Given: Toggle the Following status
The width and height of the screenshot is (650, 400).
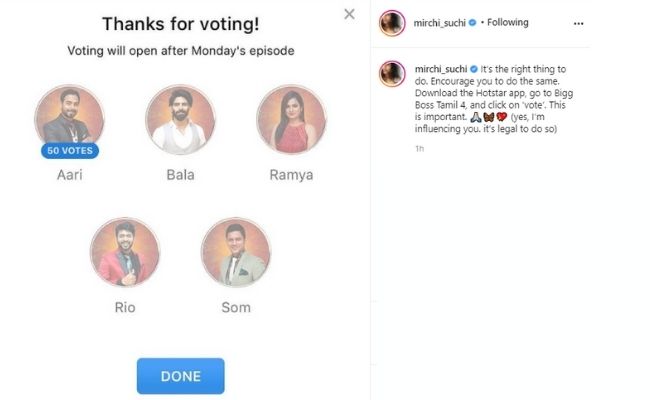Looking at the screenshot, I should coord(510,22).
